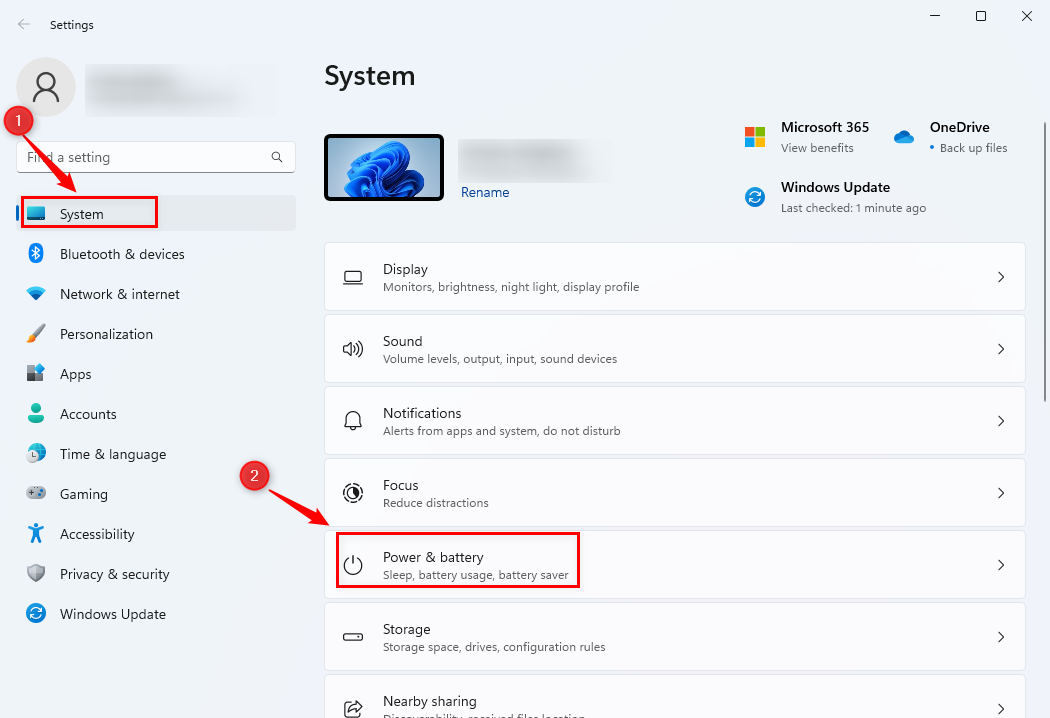Click the Nearby sharing share icon
Image resolution: width=1050 pixels, height=718 pixels.
[353, 708]
